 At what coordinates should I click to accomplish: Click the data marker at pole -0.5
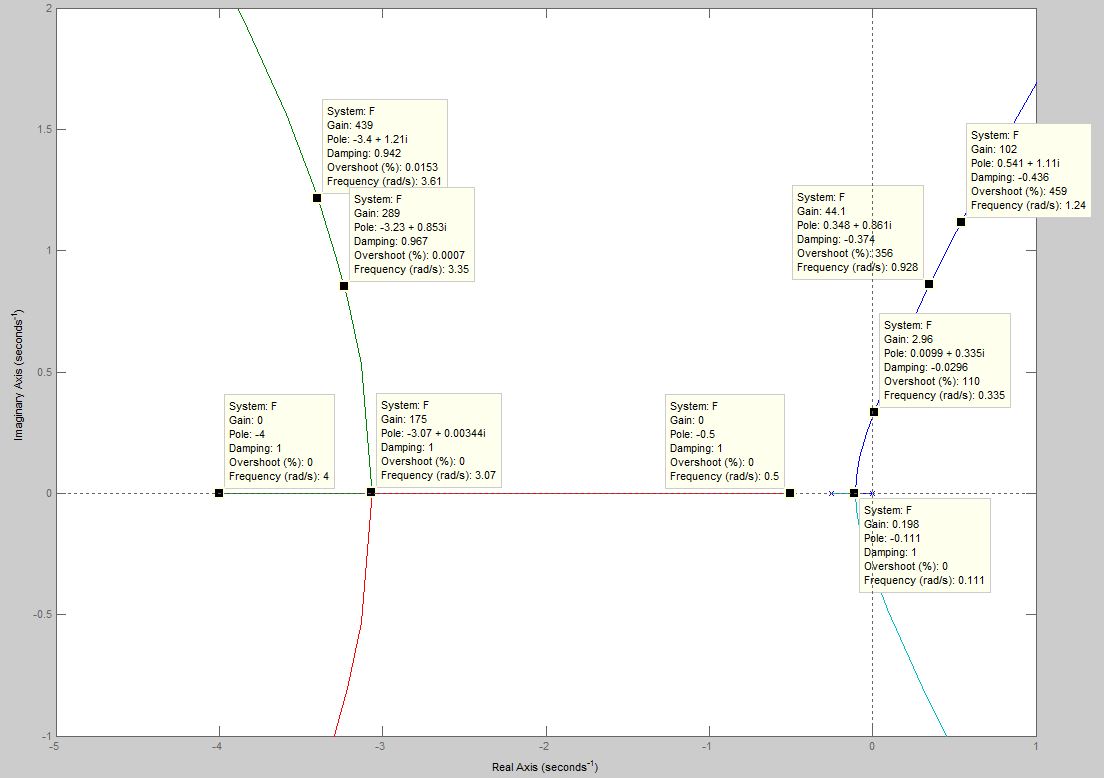pos(790,493)
